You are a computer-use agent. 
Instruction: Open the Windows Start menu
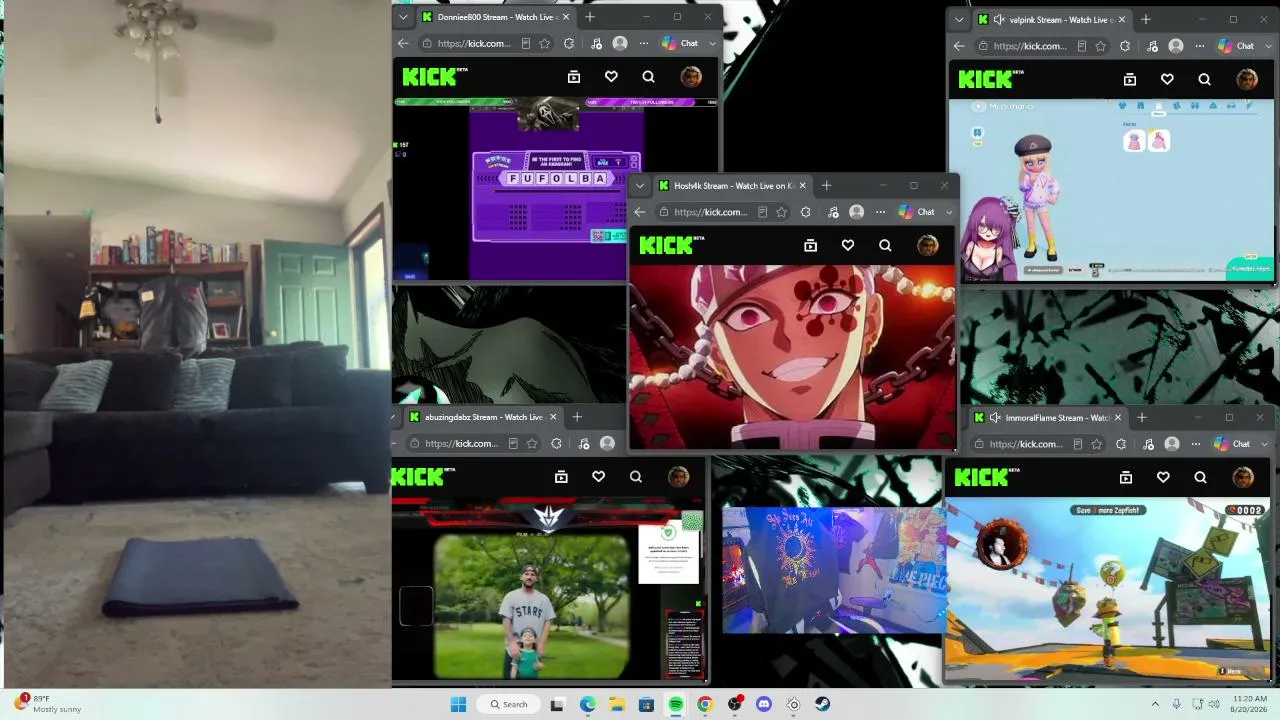pos(458,704)
